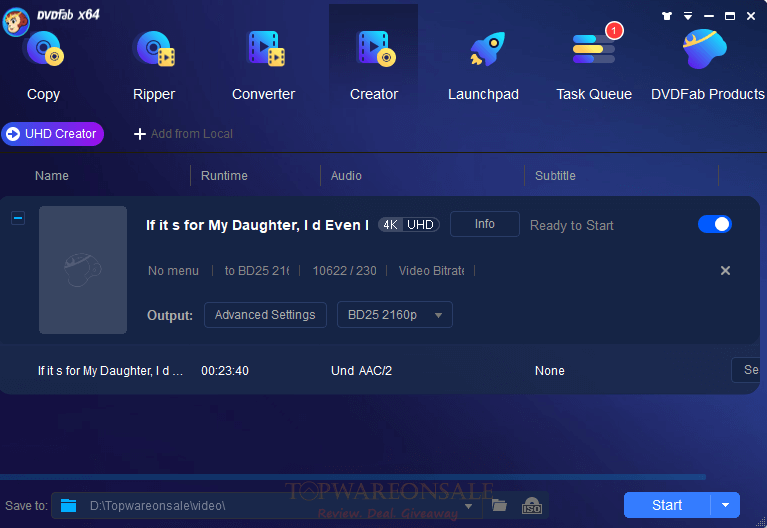Click the to BD25 output label
The height and width of the screenshot is (528, 767).
click(257, 271)
